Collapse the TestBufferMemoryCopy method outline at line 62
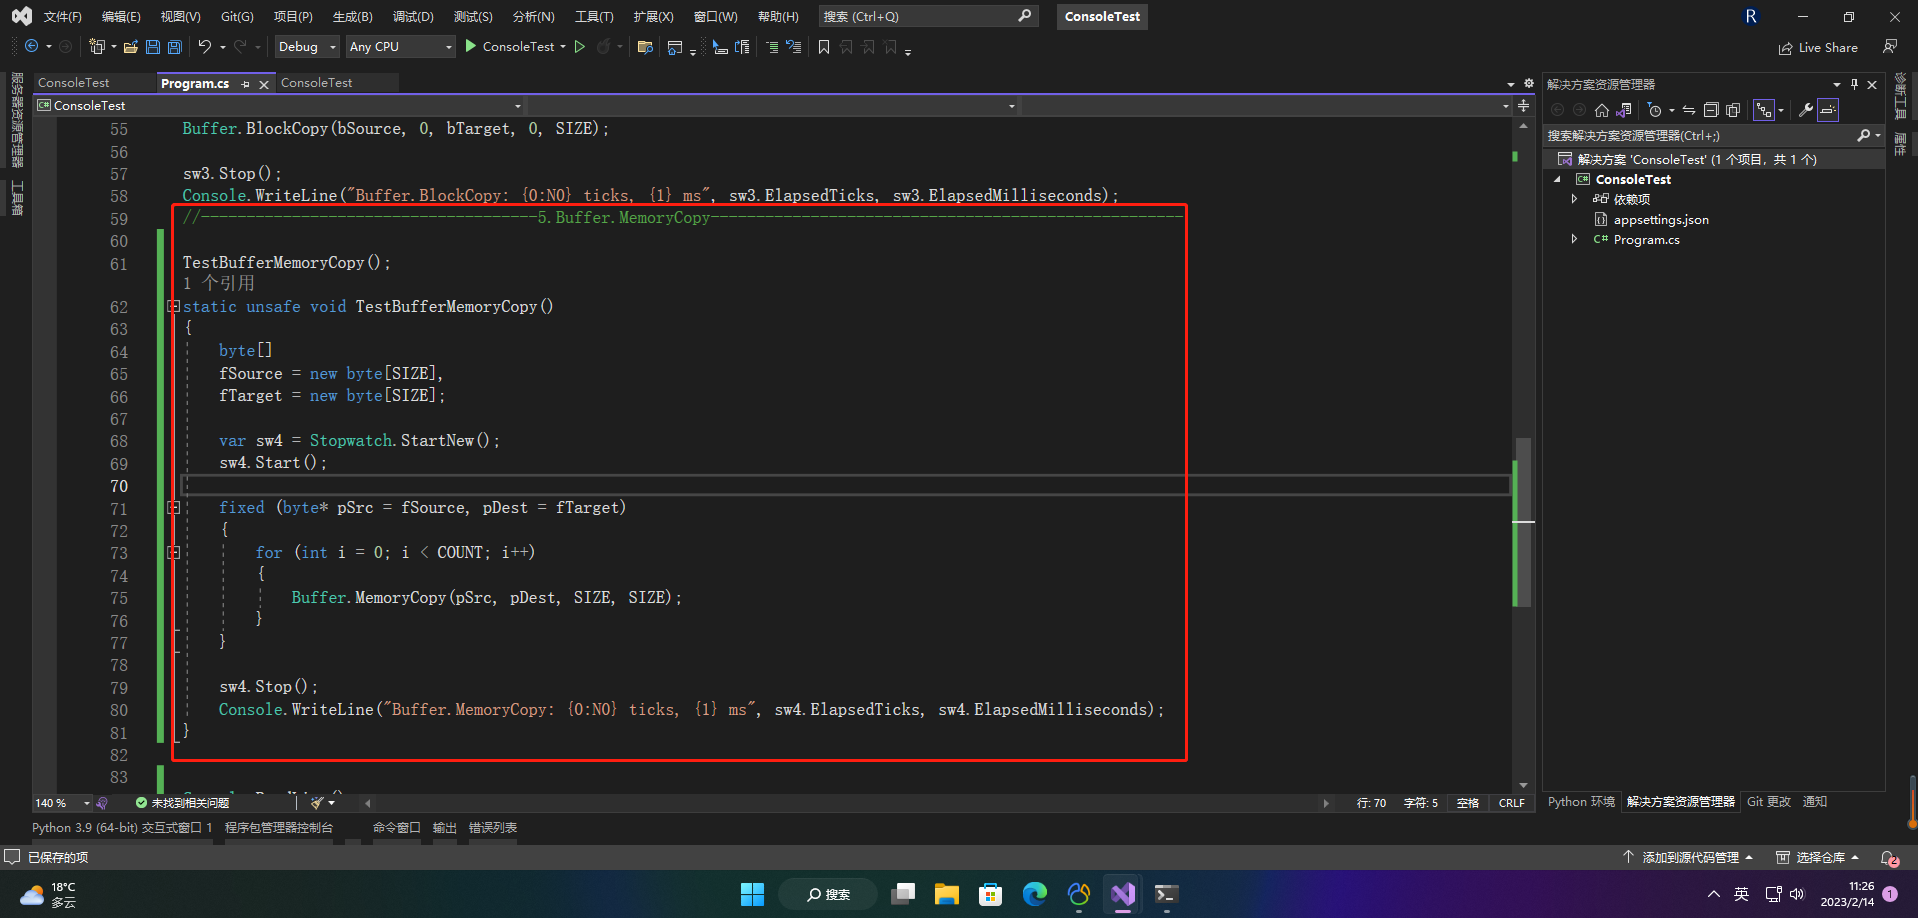1918x918 pixels. (174, 306)
